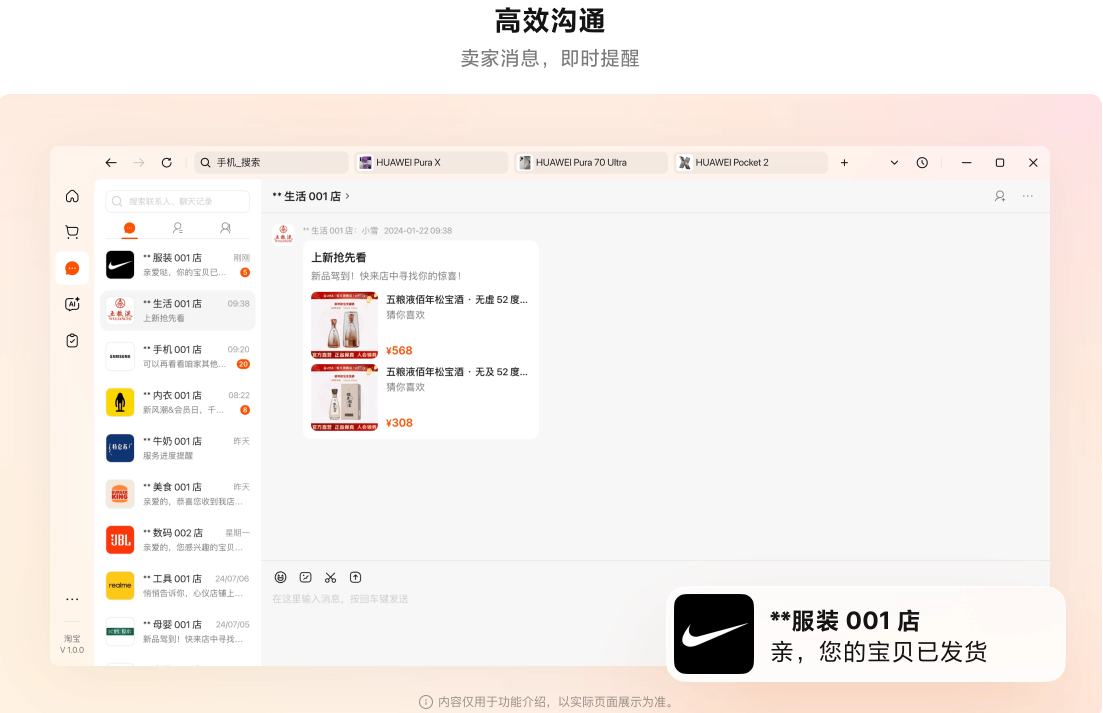Open the 美食 001店 conversation
Screen dimensions: 1103x713
[178, 494]
